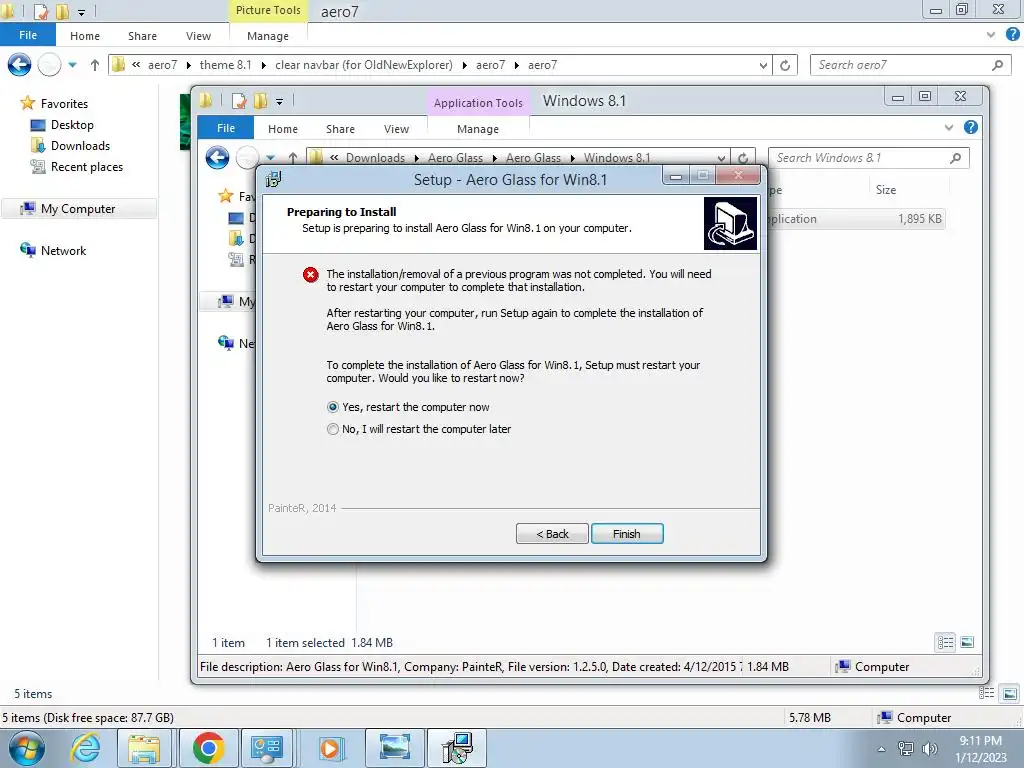Screen dimensions: 1024x768
Task: Expand the ribbon in Windows 8.1 window
Action: [x=949, y=127]
